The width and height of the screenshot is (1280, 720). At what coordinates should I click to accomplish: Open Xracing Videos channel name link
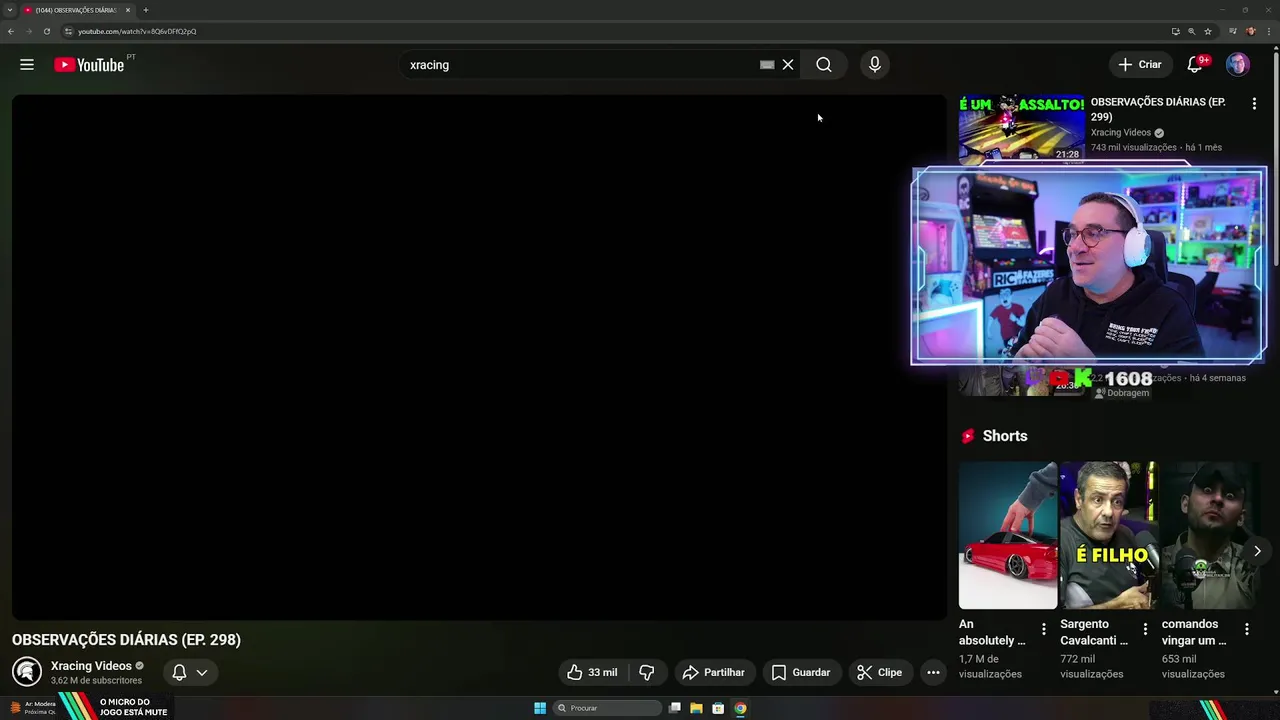91,666
